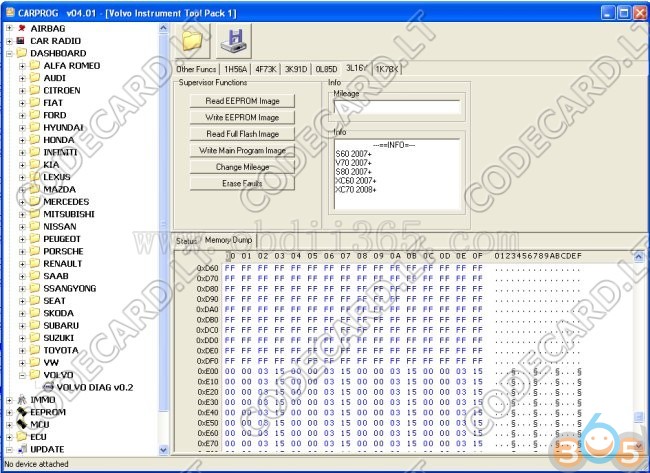Viewport: 650px width, 473px height.
Task: Click the XC60 2007+ info line
Action: click(356, 181)
